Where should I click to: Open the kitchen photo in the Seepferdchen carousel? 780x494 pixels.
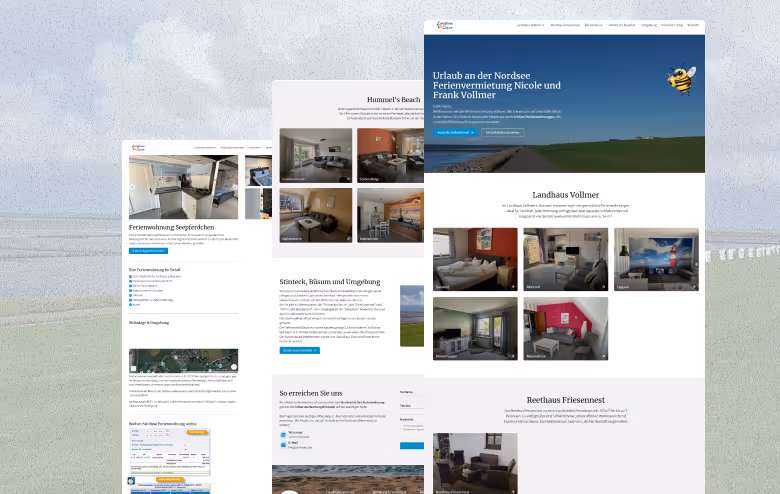click(184, 187)
